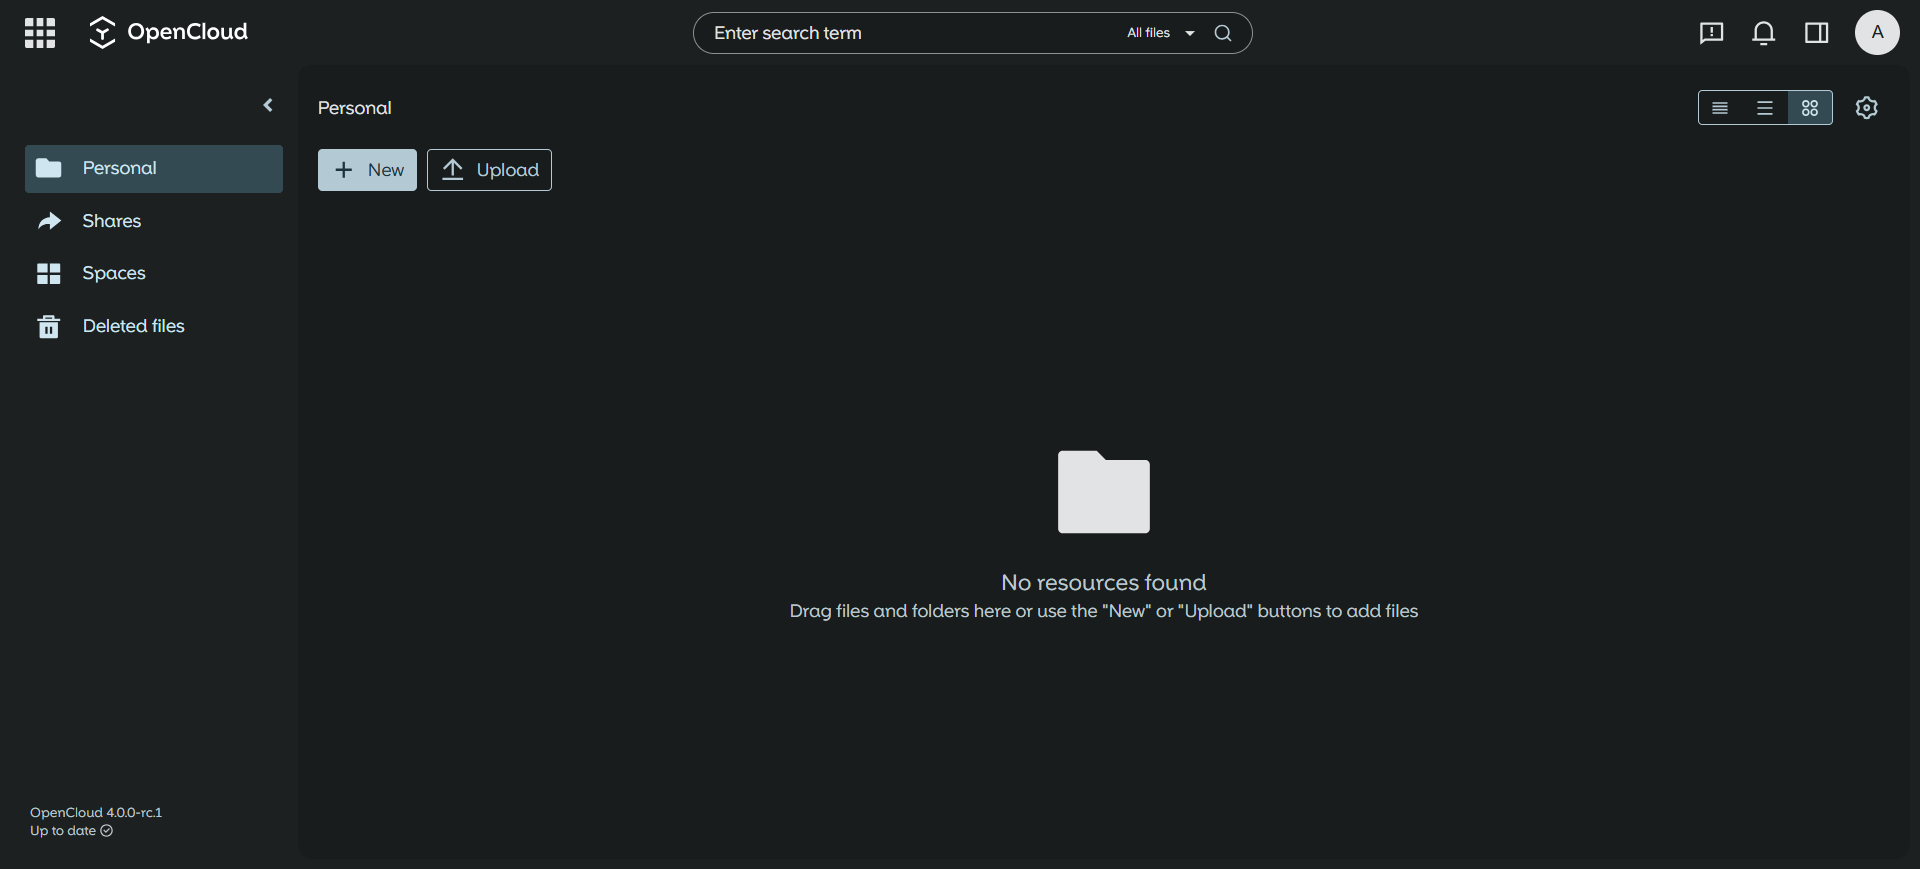Switch to default table view

click(x=1765, y=108)
